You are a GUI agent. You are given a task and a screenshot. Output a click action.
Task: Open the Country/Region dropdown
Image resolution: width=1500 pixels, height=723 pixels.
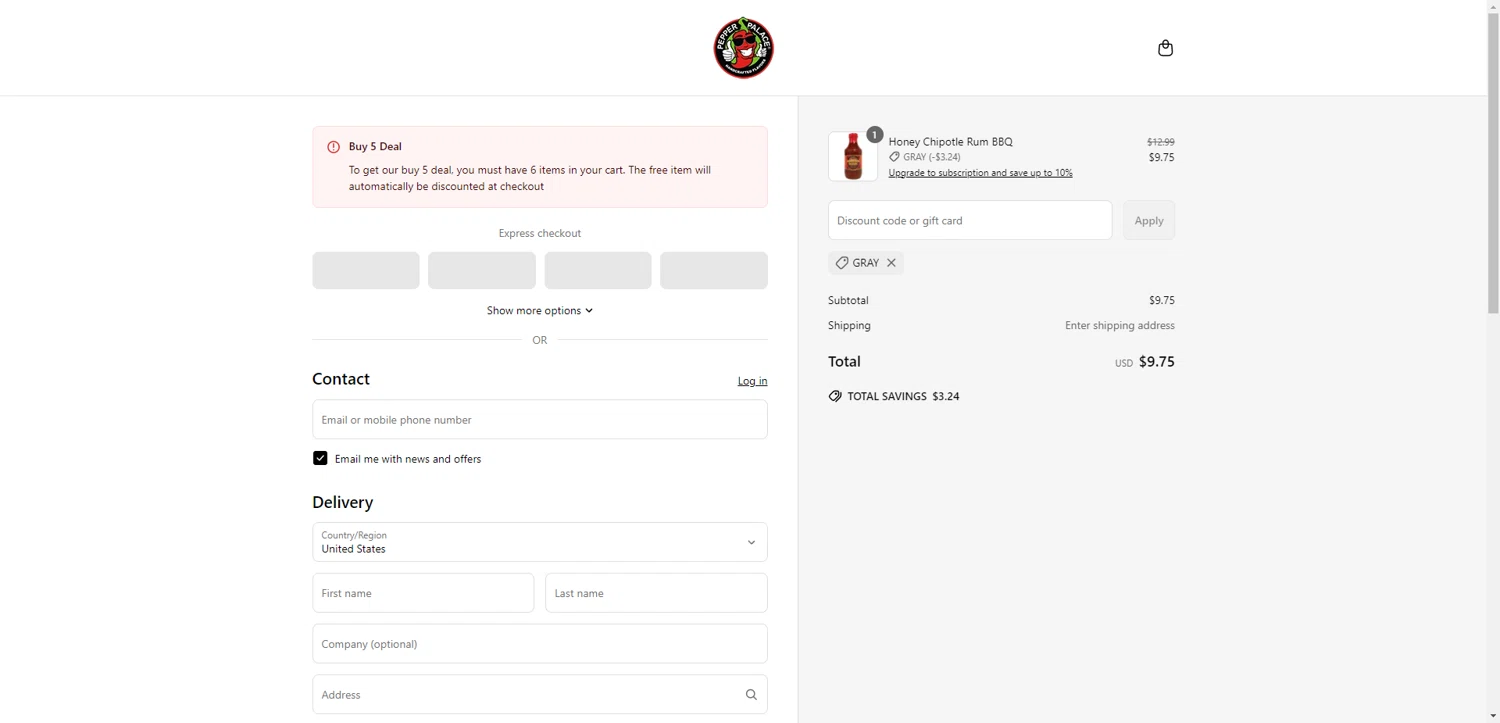click(540, 542)
